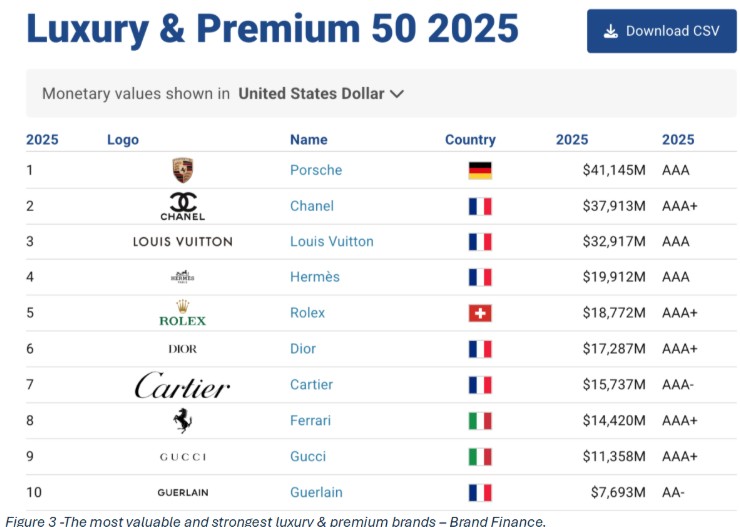Download the CSV file
This screenshot has height=527, width=740.
662,31
